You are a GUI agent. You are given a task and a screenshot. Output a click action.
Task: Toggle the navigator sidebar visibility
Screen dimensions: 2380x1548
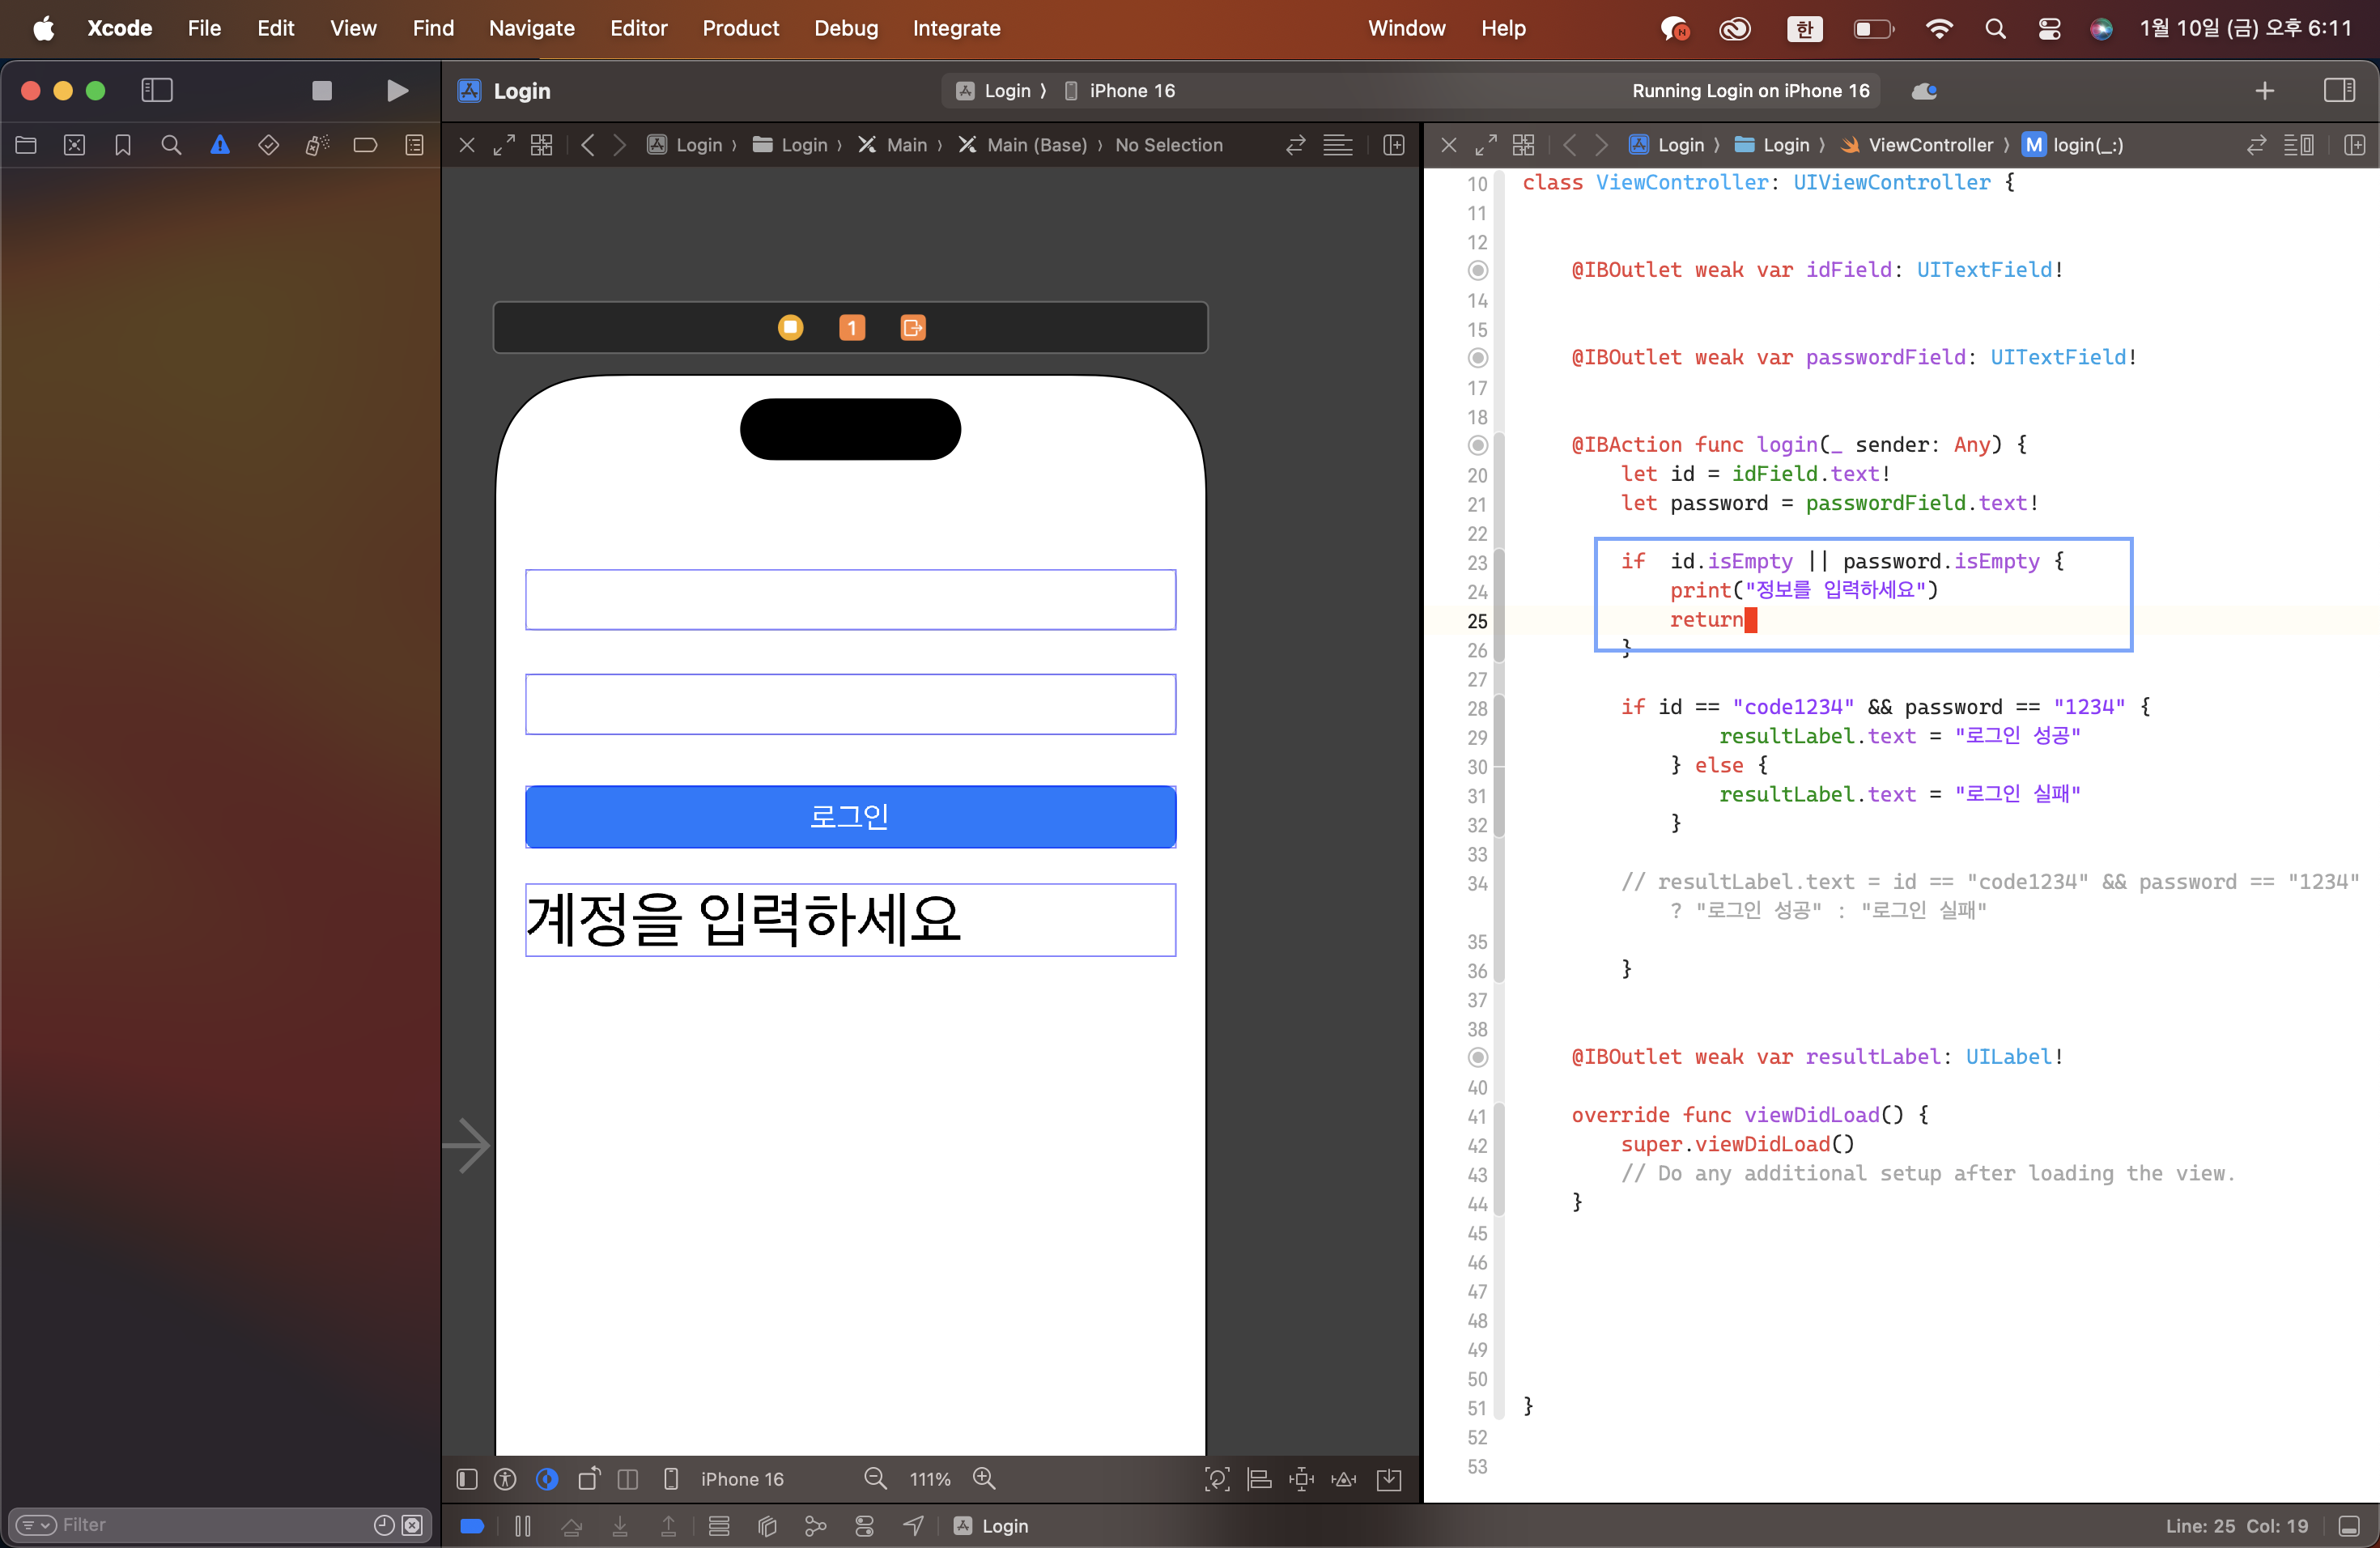pos(157,91)
